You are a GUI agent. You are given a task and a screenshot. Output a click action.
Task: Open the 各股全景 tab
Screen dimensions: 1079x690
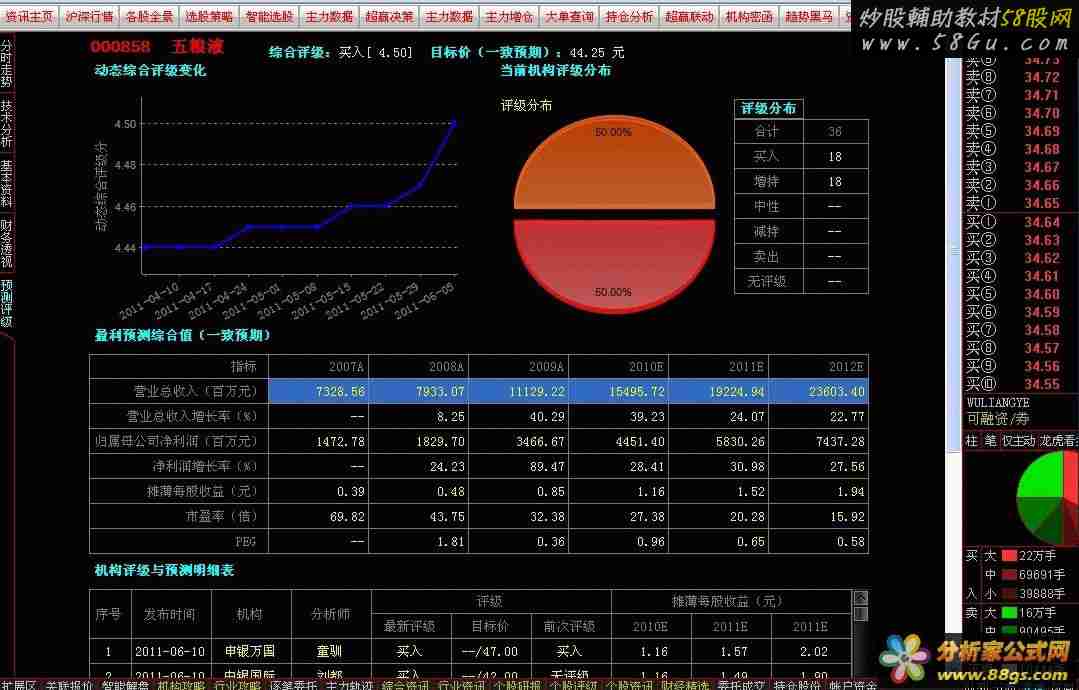click(x=149, y=17)
